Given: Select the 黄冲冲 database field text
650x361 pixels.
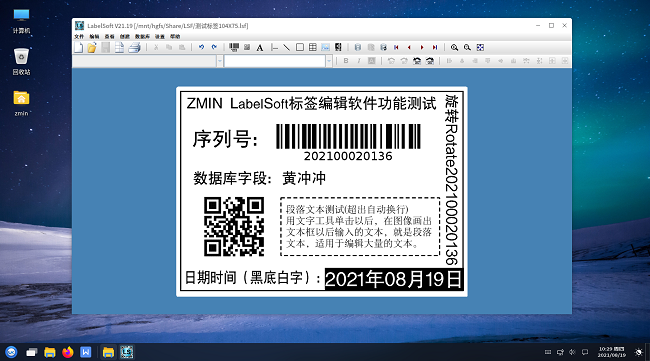Looking at the screenshot, I should point(304,178).
